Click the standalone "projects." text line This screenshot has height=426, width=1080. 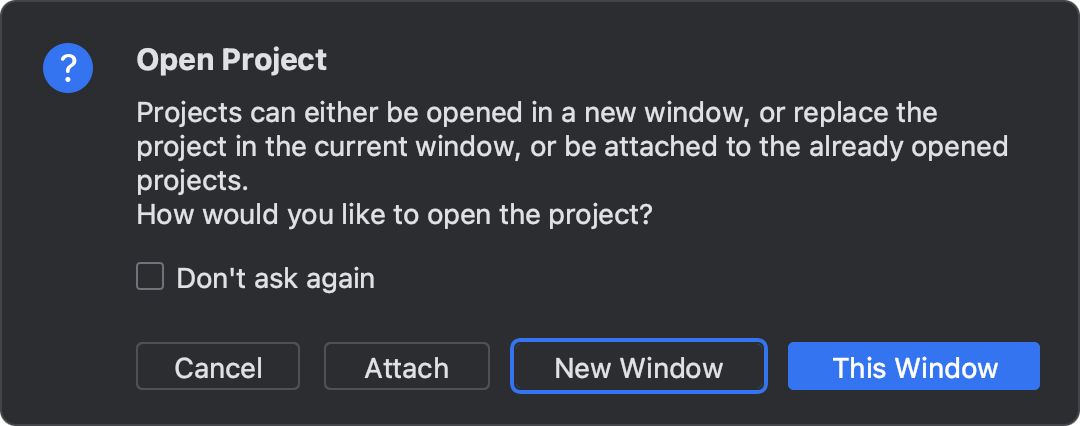pyautogui.click(x=191, y=183)
